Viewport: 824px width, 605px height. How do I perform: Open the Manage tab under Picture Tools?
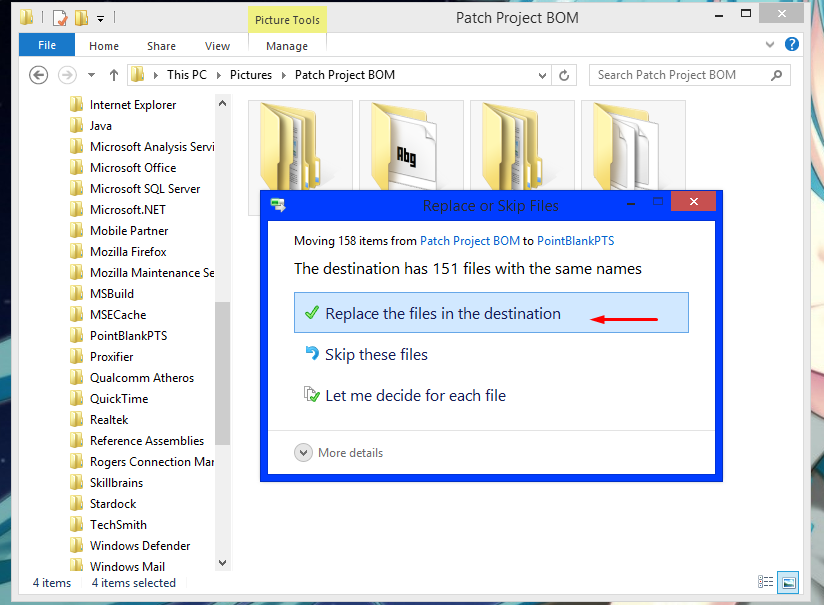287,45
